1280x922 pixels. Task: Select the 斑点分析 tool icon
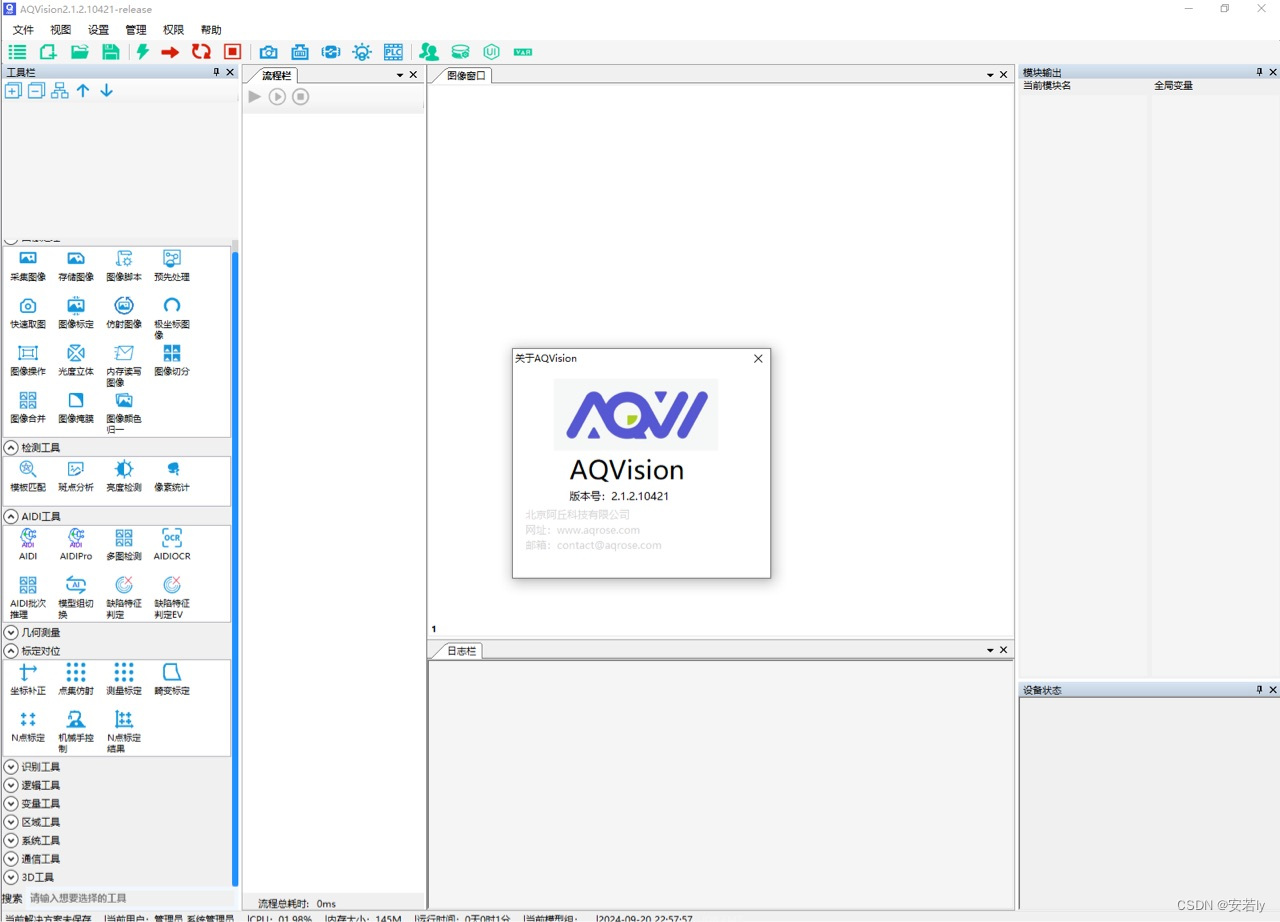[x=76, y=469]
